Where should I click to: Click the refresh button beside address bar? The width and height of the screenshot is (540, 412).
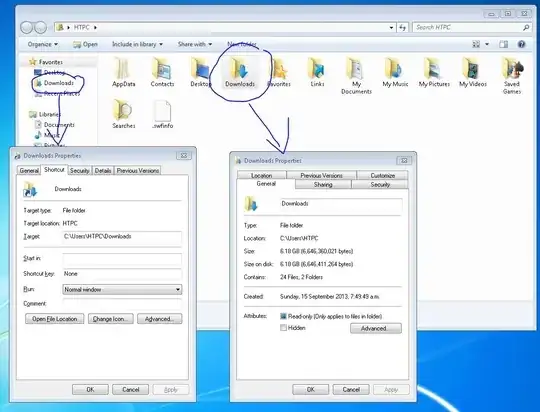coord(403,27)
